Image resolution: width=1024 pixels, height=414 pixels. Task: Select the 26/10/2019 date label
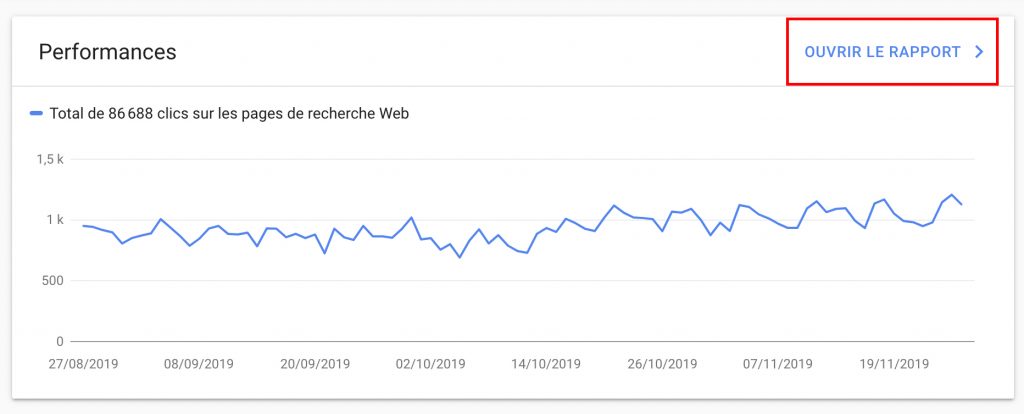pos(663,364)
